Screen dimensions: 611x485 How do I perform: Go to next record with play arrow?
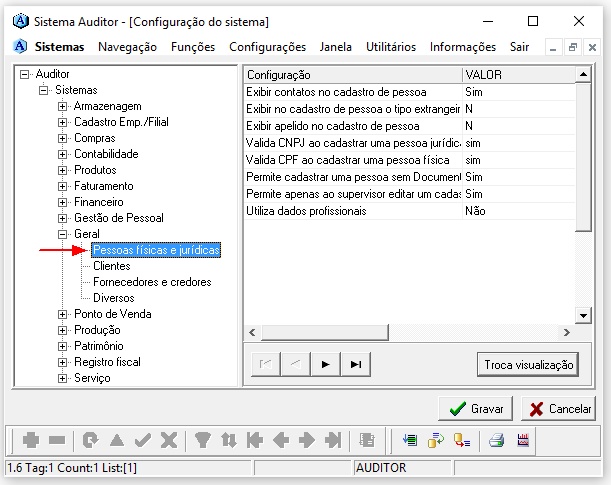point(326,365)
